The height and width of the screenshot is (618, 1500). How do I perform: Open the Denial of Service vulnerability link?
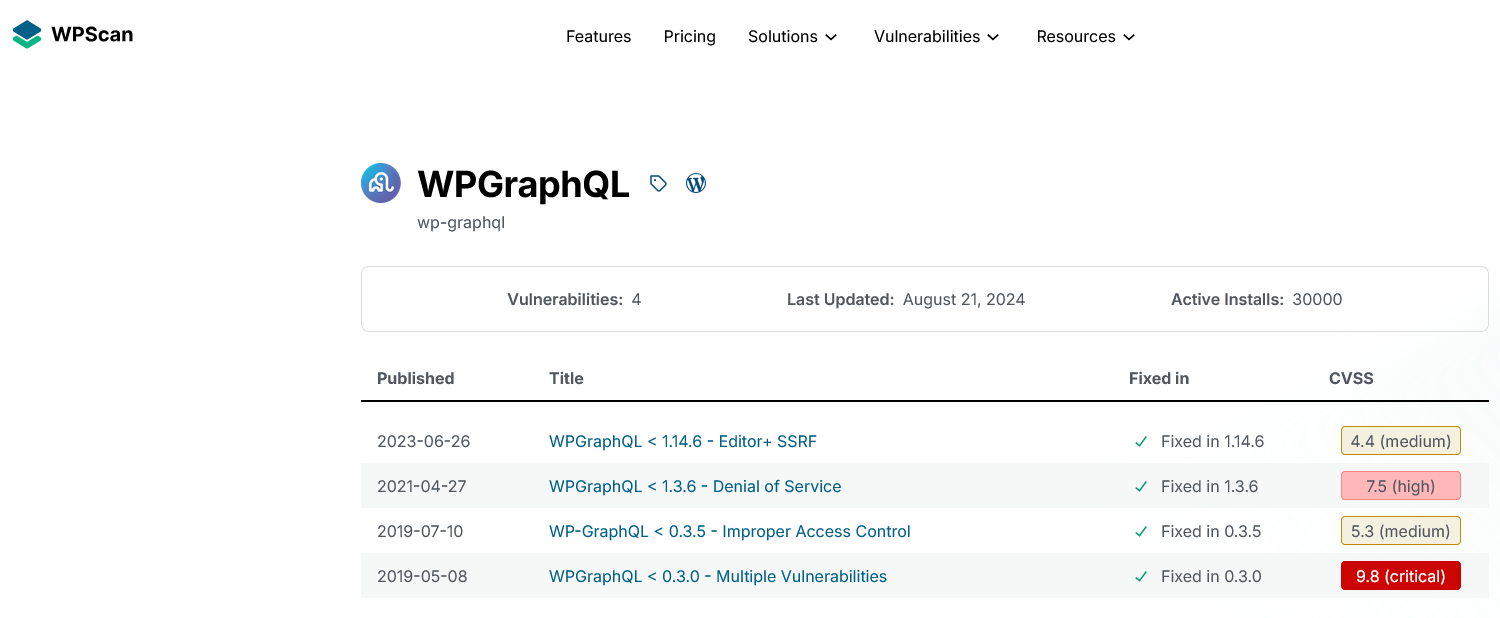pos(695,486)
